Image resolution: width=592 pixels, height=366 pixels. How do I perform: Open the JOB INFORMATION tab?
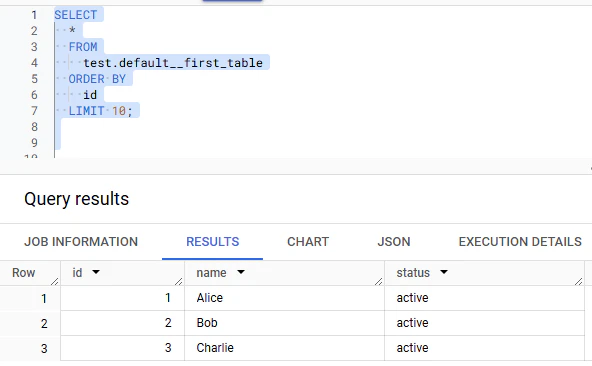click(x=81, y=242)
